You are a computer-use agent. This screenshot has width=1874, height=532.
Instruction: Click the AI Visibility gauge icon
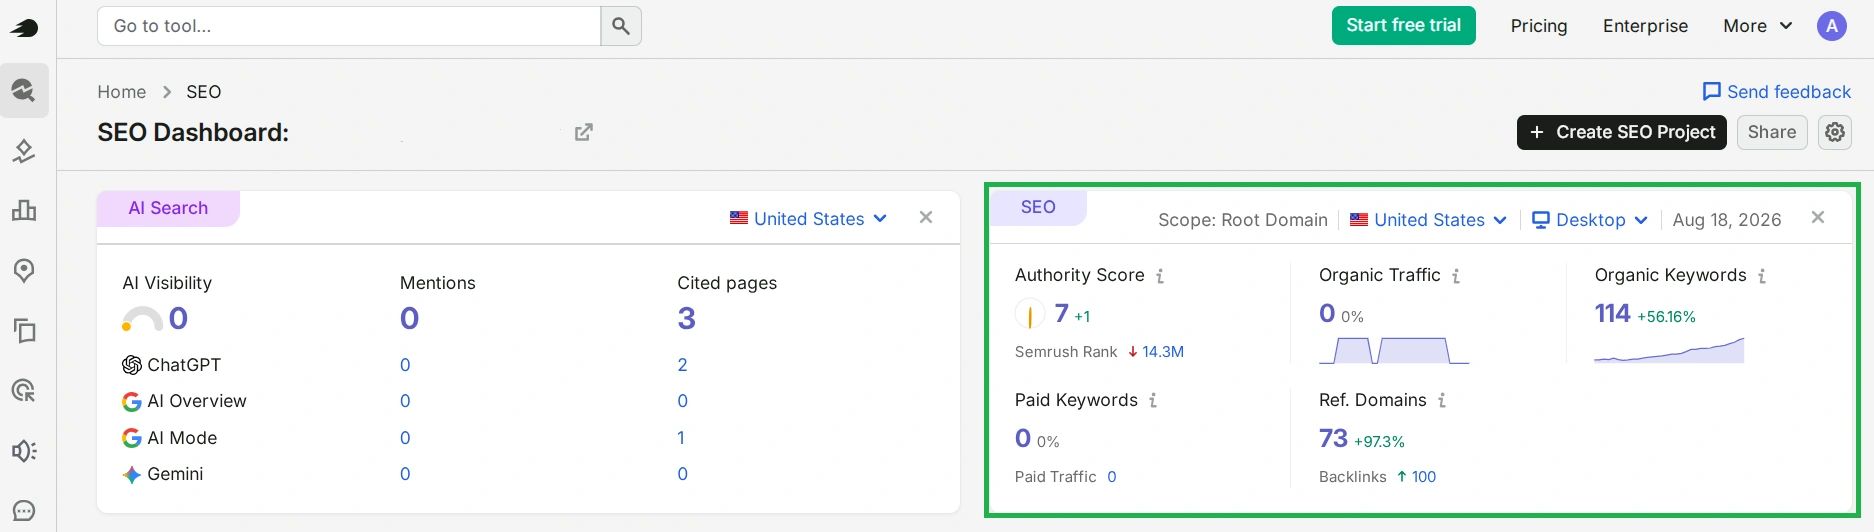[x=142, y=319]
